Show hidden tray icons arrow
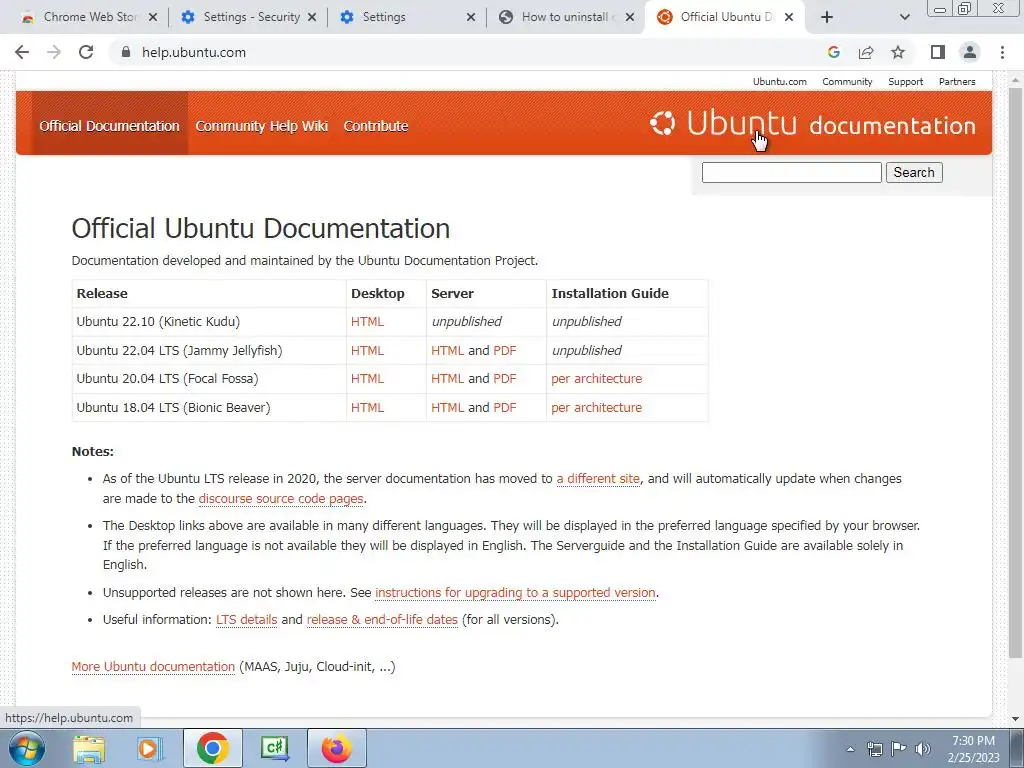This screenshot has height=768, width=1024. 850,749
